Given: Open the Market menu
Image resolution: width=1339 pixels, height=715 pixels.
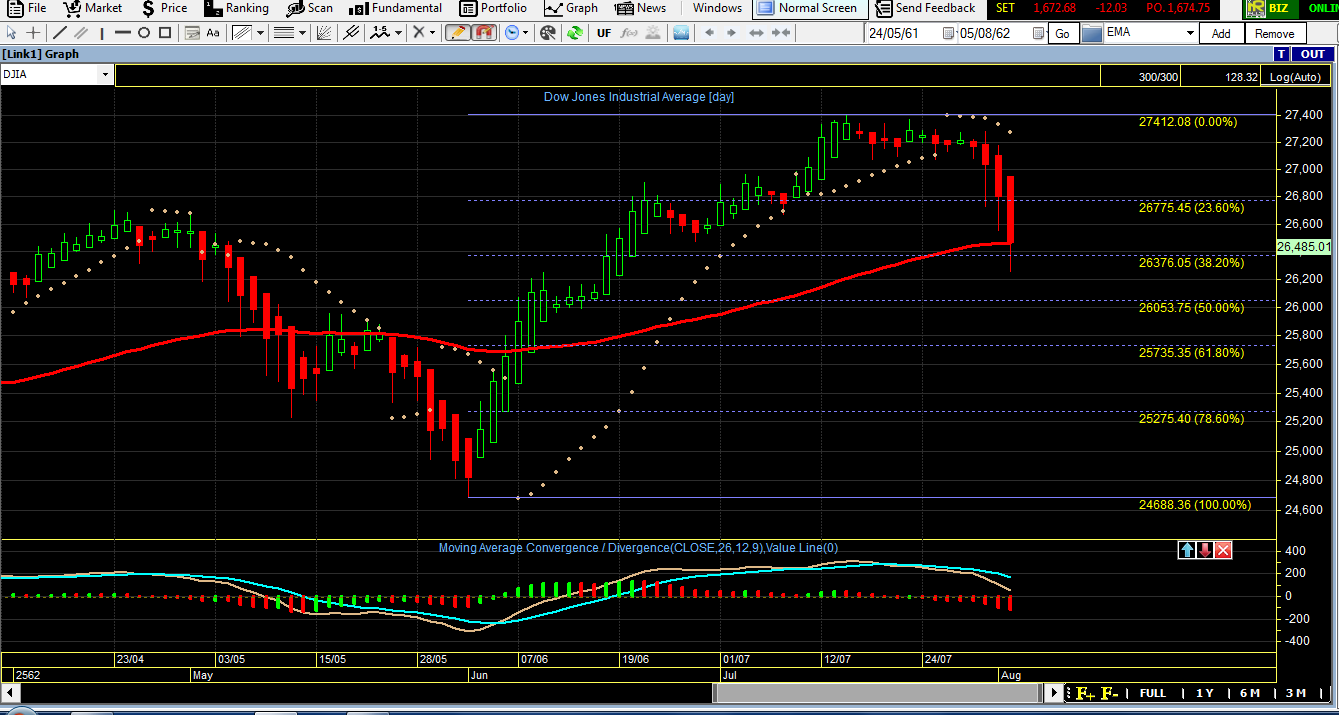Looking at the screenshot, I should (x=92, y=8).
